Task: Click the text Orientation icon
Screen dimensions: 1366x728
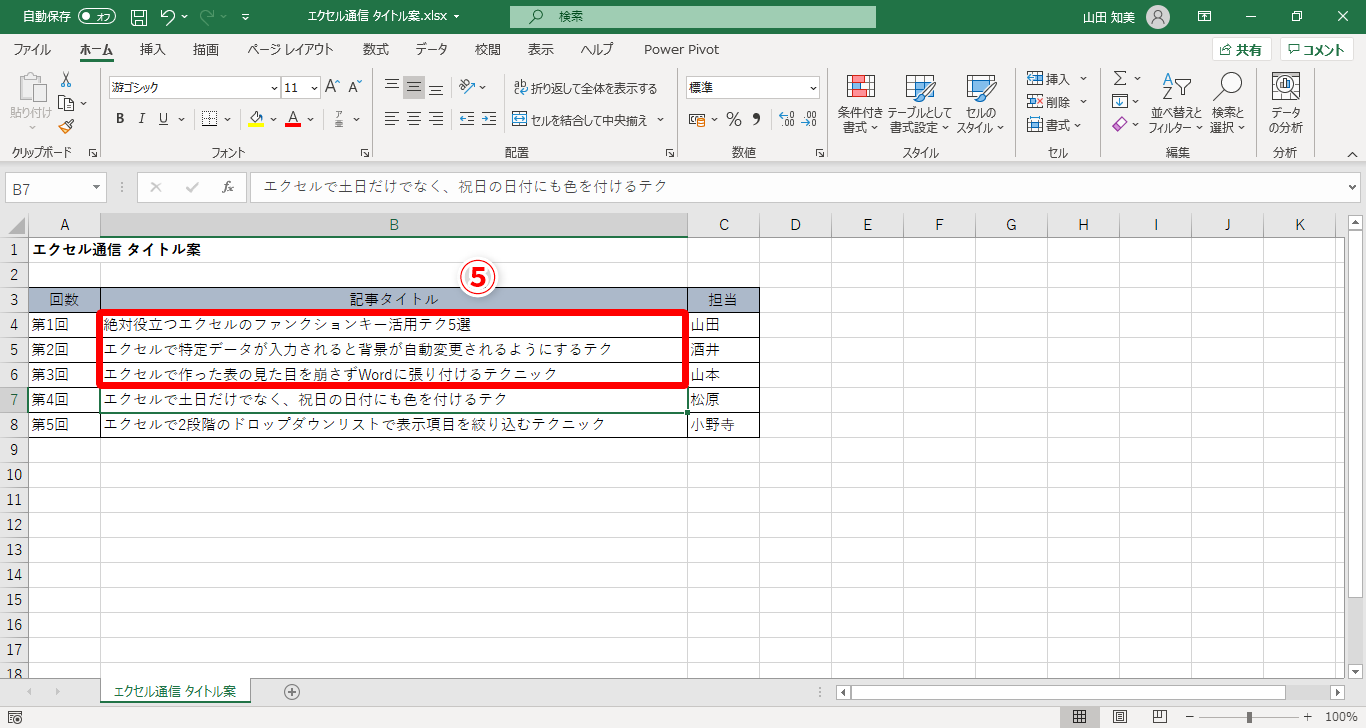Action: tap(467, 87)
